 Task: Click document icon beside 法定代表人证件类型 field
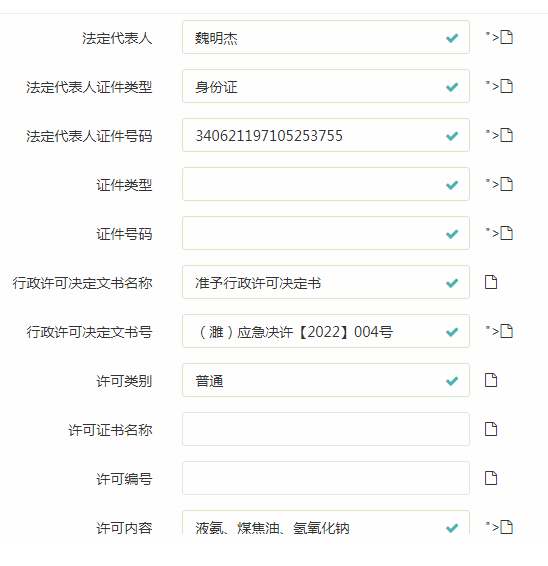tap(507, 86)
